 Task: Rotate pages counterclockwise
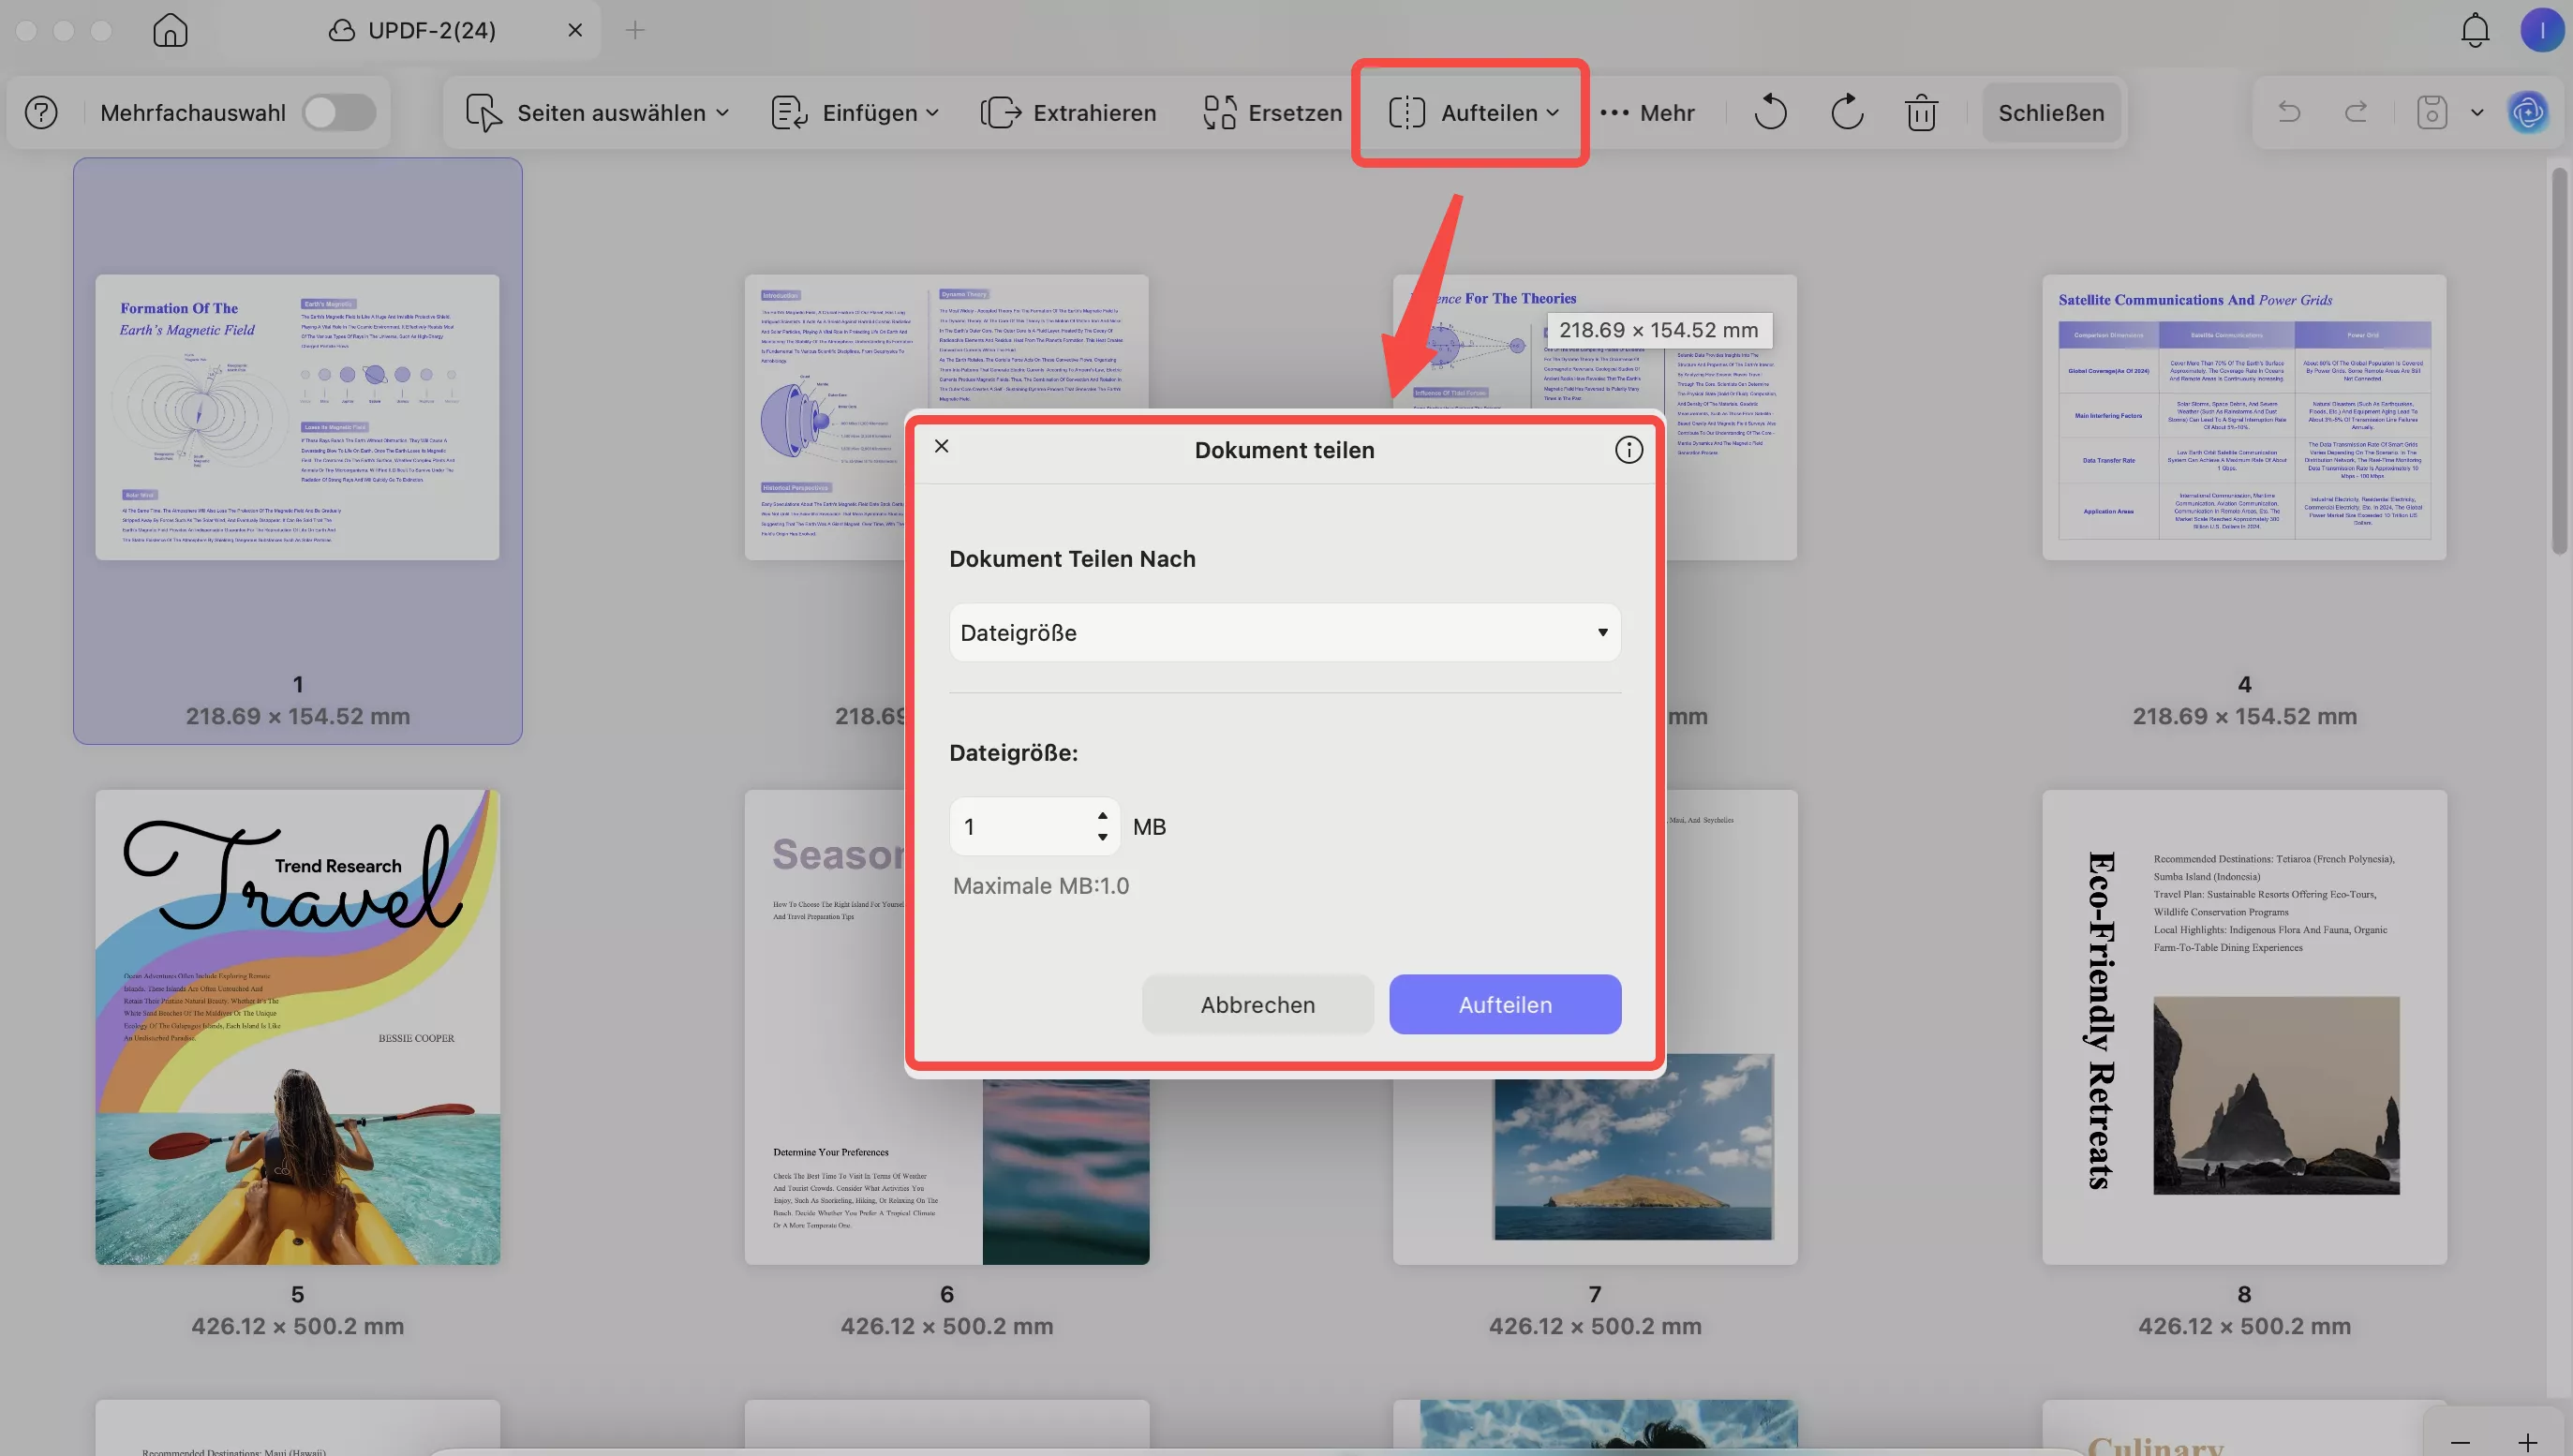1770,112
